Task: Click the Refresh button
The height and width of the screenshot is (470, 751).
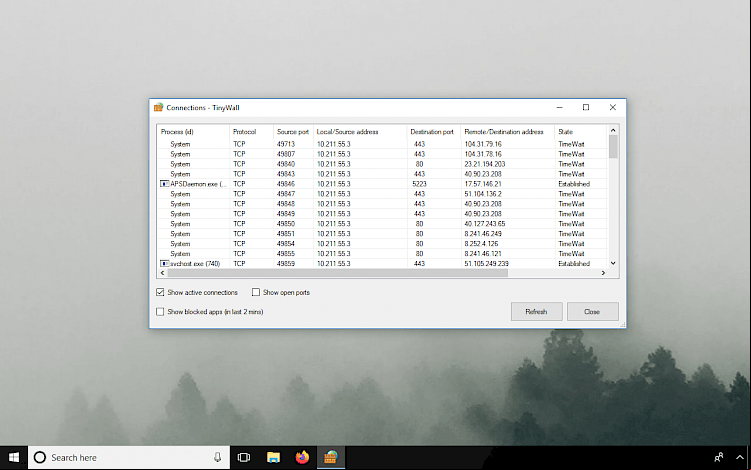Action: [536, 311]
